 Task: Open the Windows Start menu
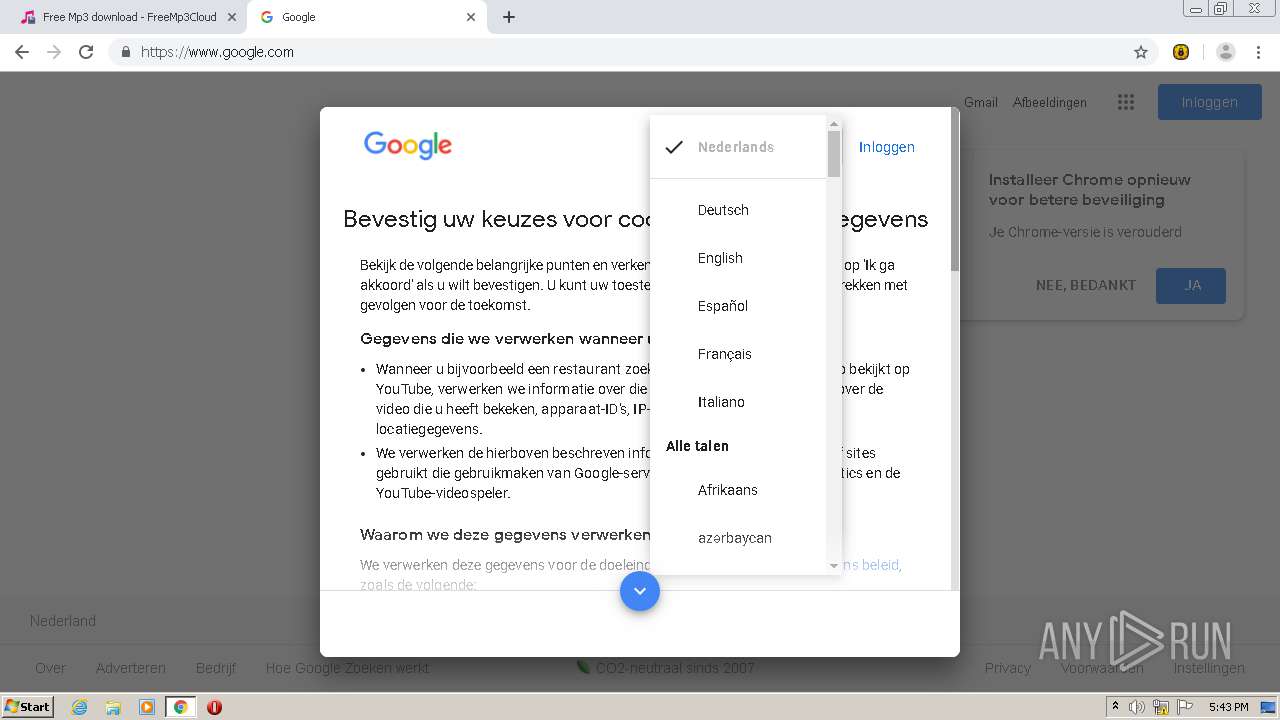click(x=28, y=707)
